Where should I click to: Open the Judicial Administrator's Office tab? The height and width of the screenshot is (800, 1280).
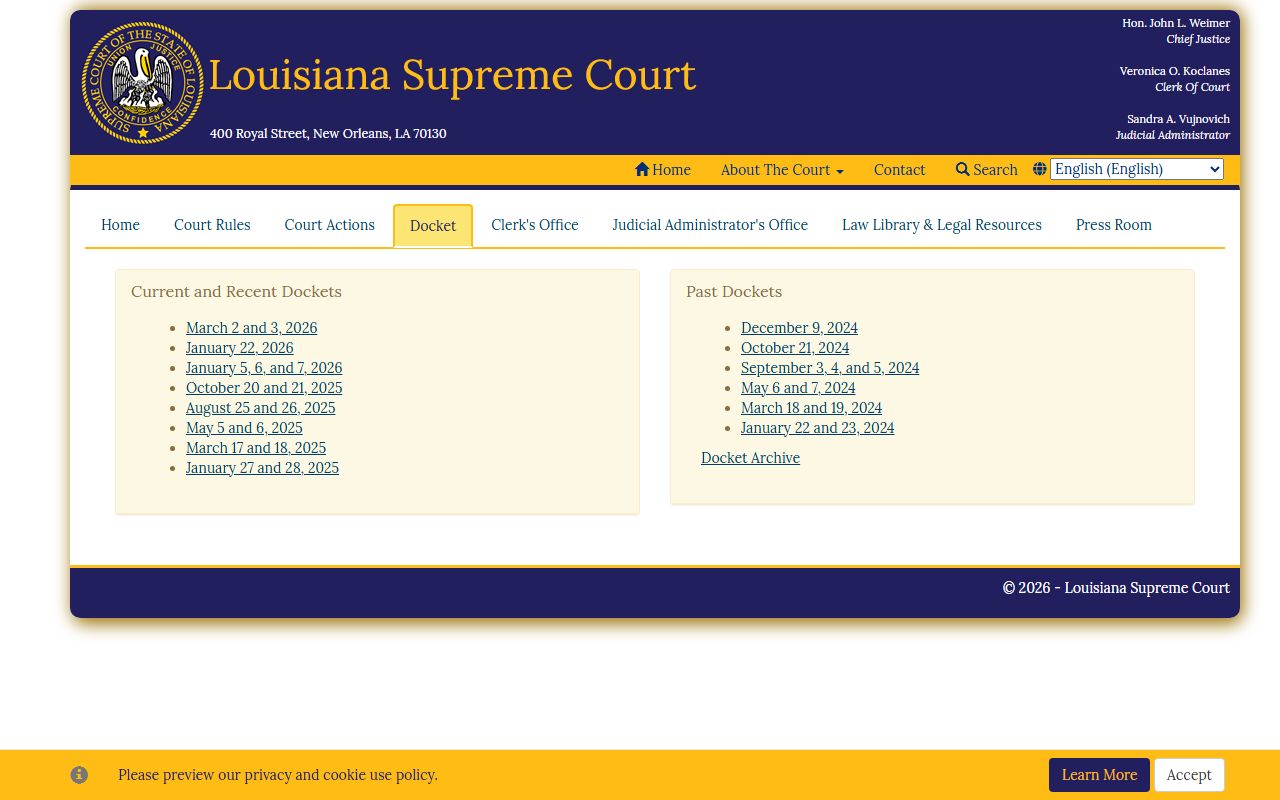(x=710, y=225)
